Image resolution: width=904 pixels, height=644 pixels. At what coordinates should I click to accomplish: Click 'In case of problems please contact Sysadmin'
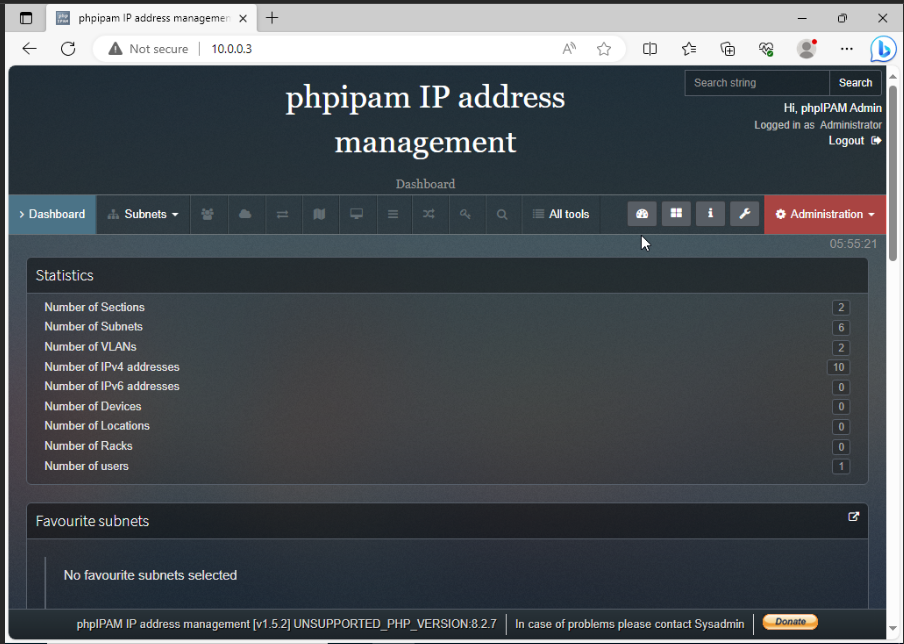pyautogui.click(x=630, y=624)
